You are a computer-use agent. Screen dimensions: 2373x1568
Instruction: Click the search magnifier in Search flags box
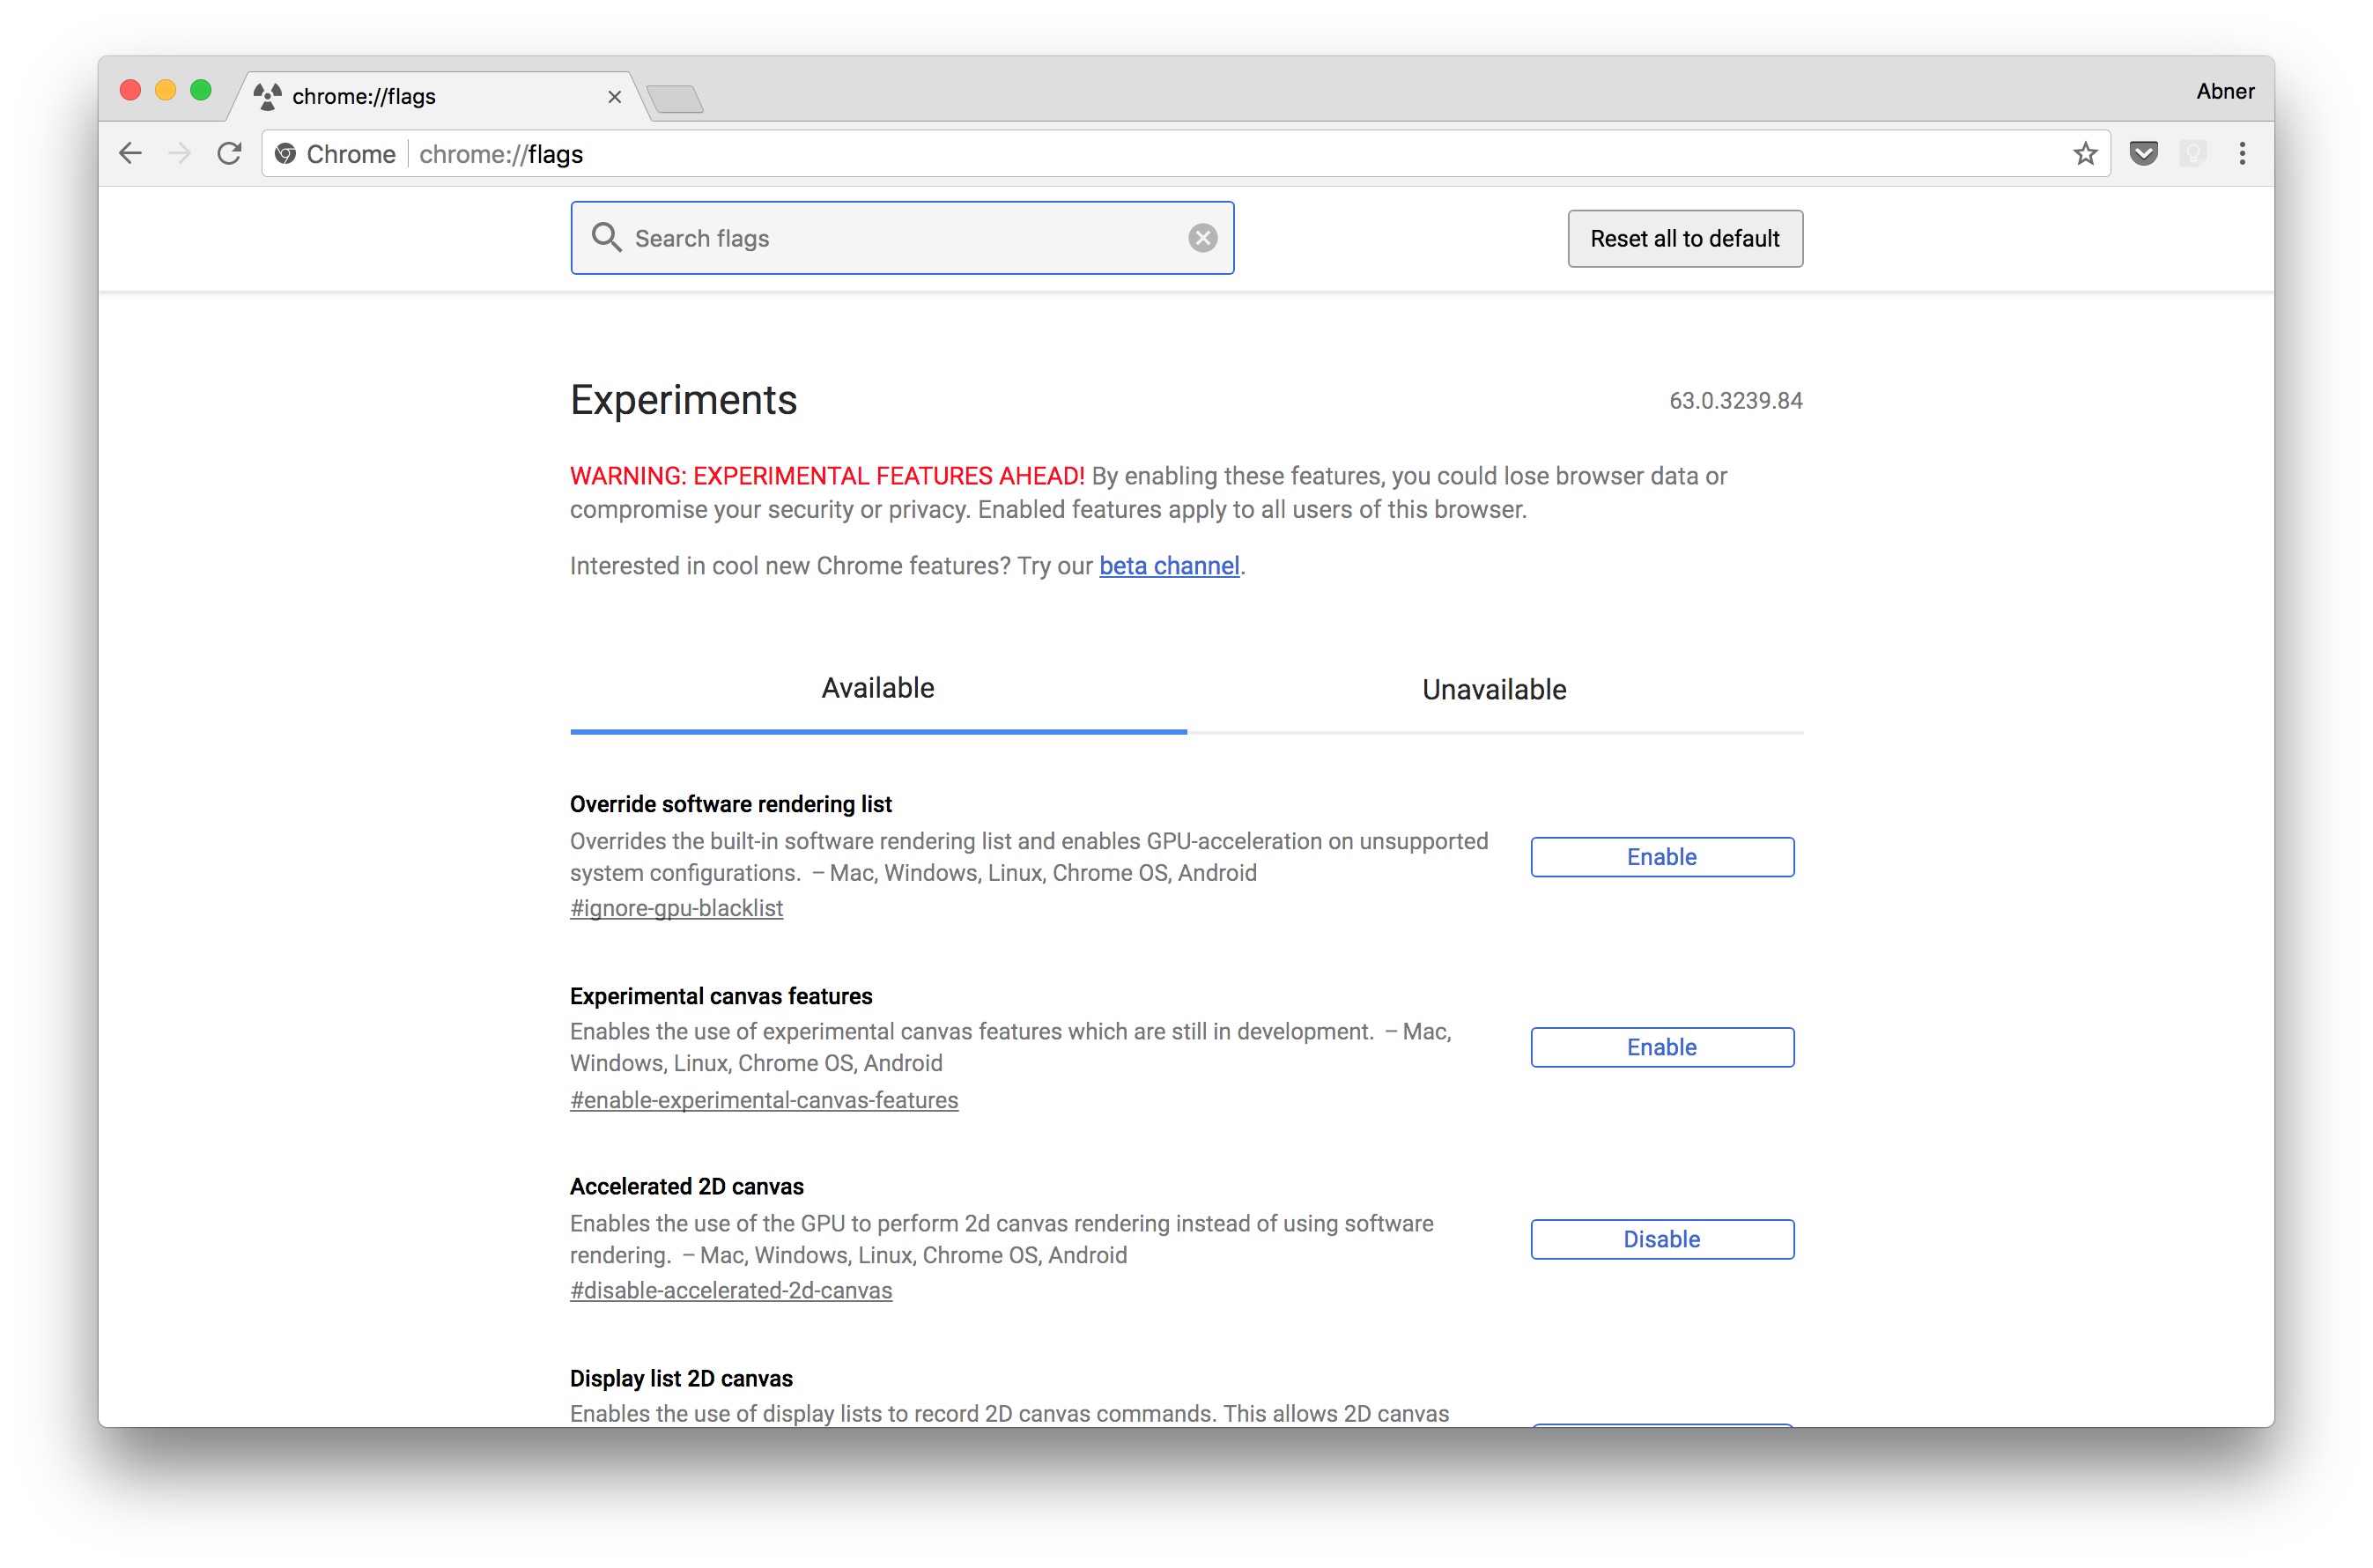(606, 238)
